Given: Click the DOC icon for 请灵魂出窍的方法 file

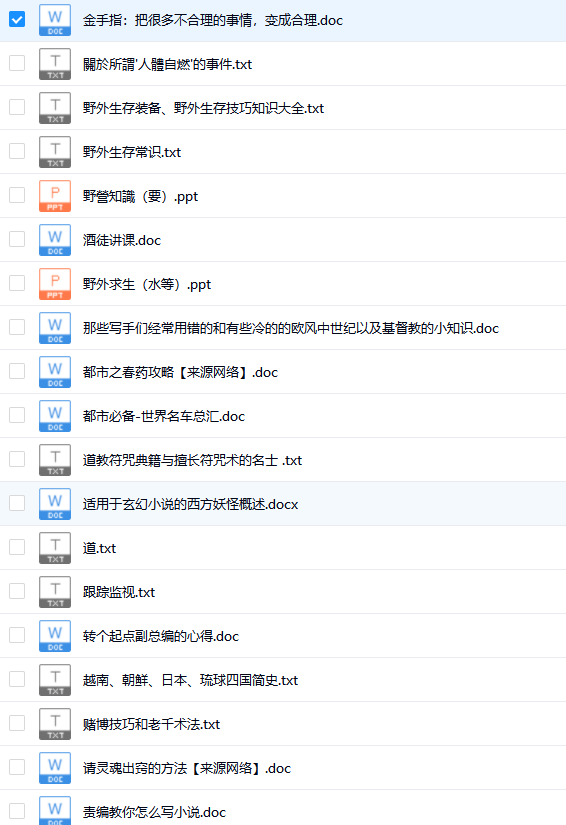Looking at the screenshot, I should (x=55, y=768).
